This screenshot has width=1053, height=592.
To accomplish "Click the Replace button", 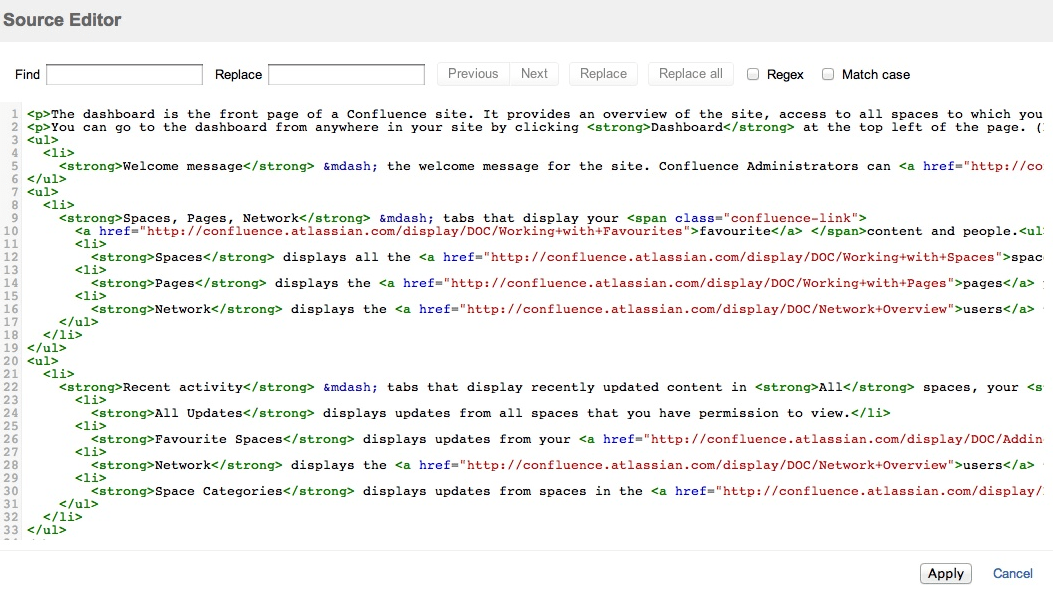I will click(603, 73).
